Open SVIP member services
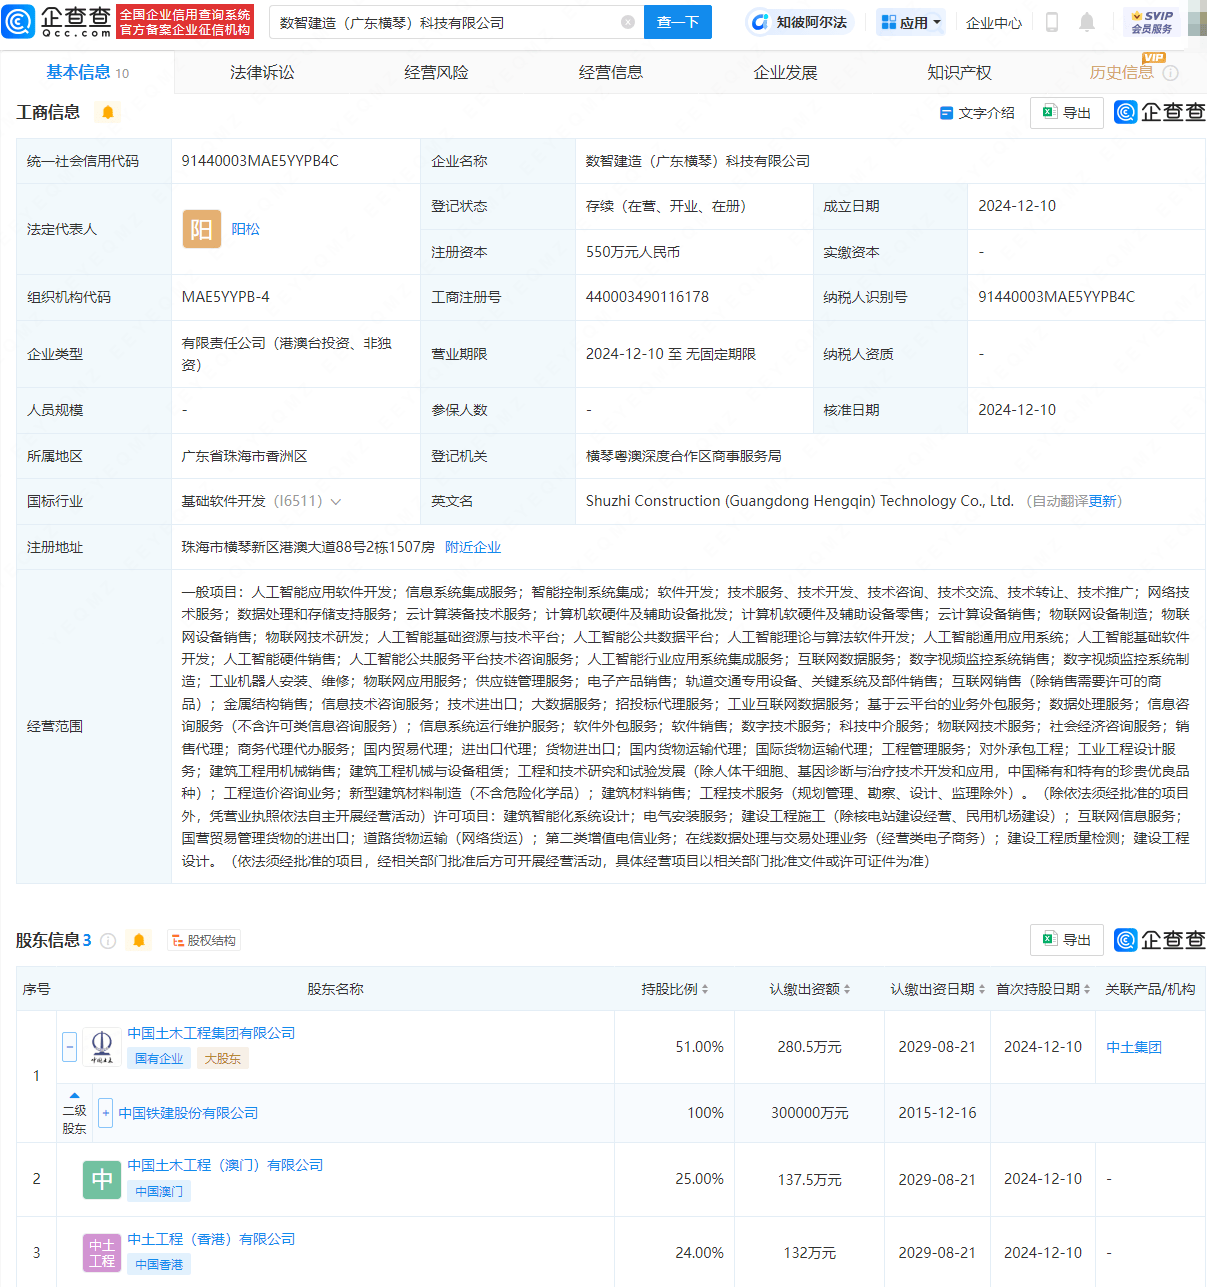Viewport: 1207px width, 1287px height. (x=1152, y=22)
